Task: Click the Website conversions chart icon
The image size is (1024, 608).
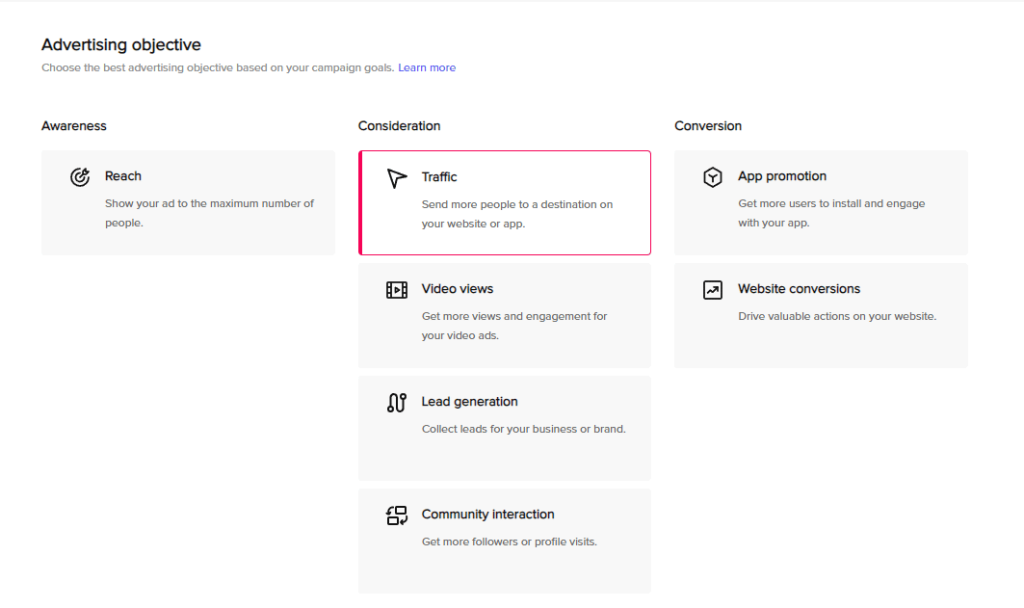Action: pyautogui.click(x=712, y=290)
